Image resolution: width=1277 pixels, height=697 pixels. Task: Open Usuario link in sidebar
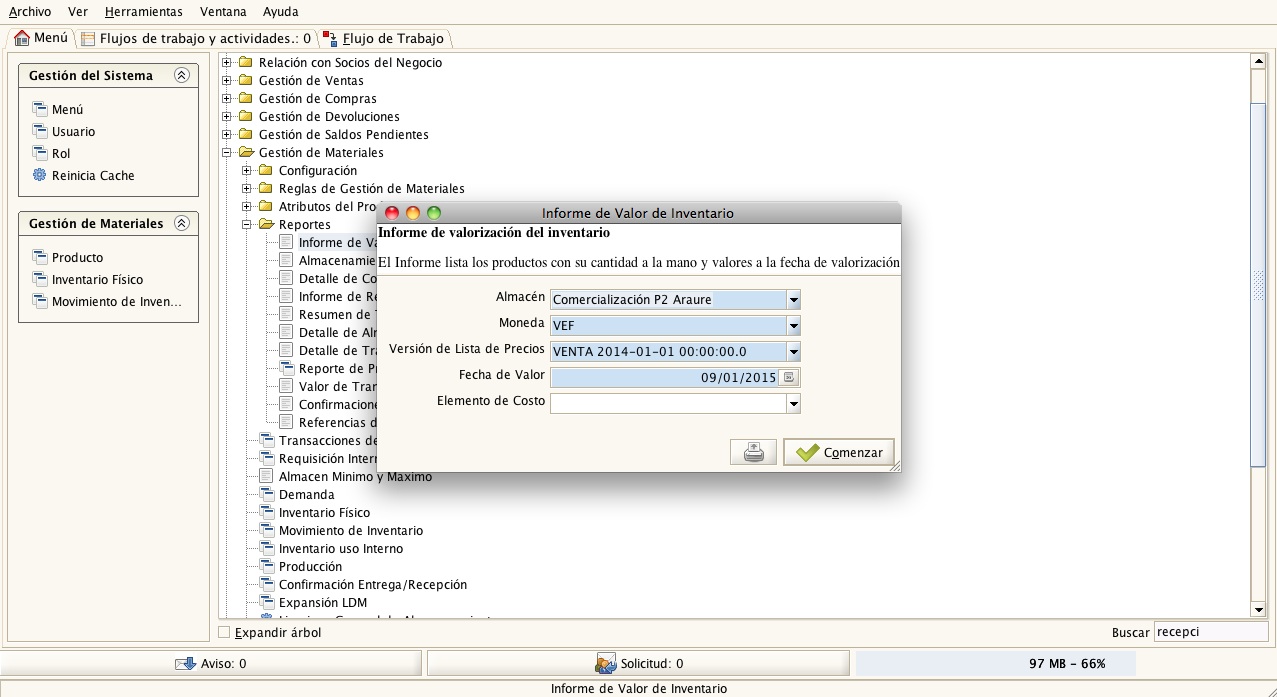(x=73, y=131)
